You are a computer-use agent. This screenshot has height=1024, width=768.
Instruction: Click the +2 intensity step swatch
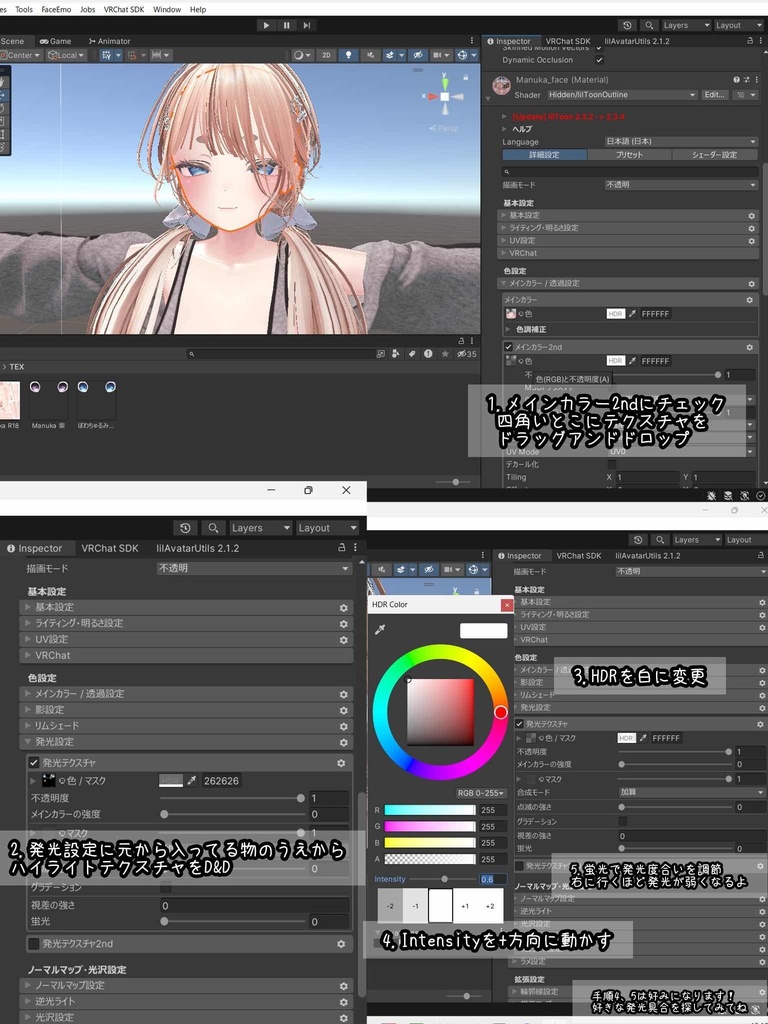490,906
